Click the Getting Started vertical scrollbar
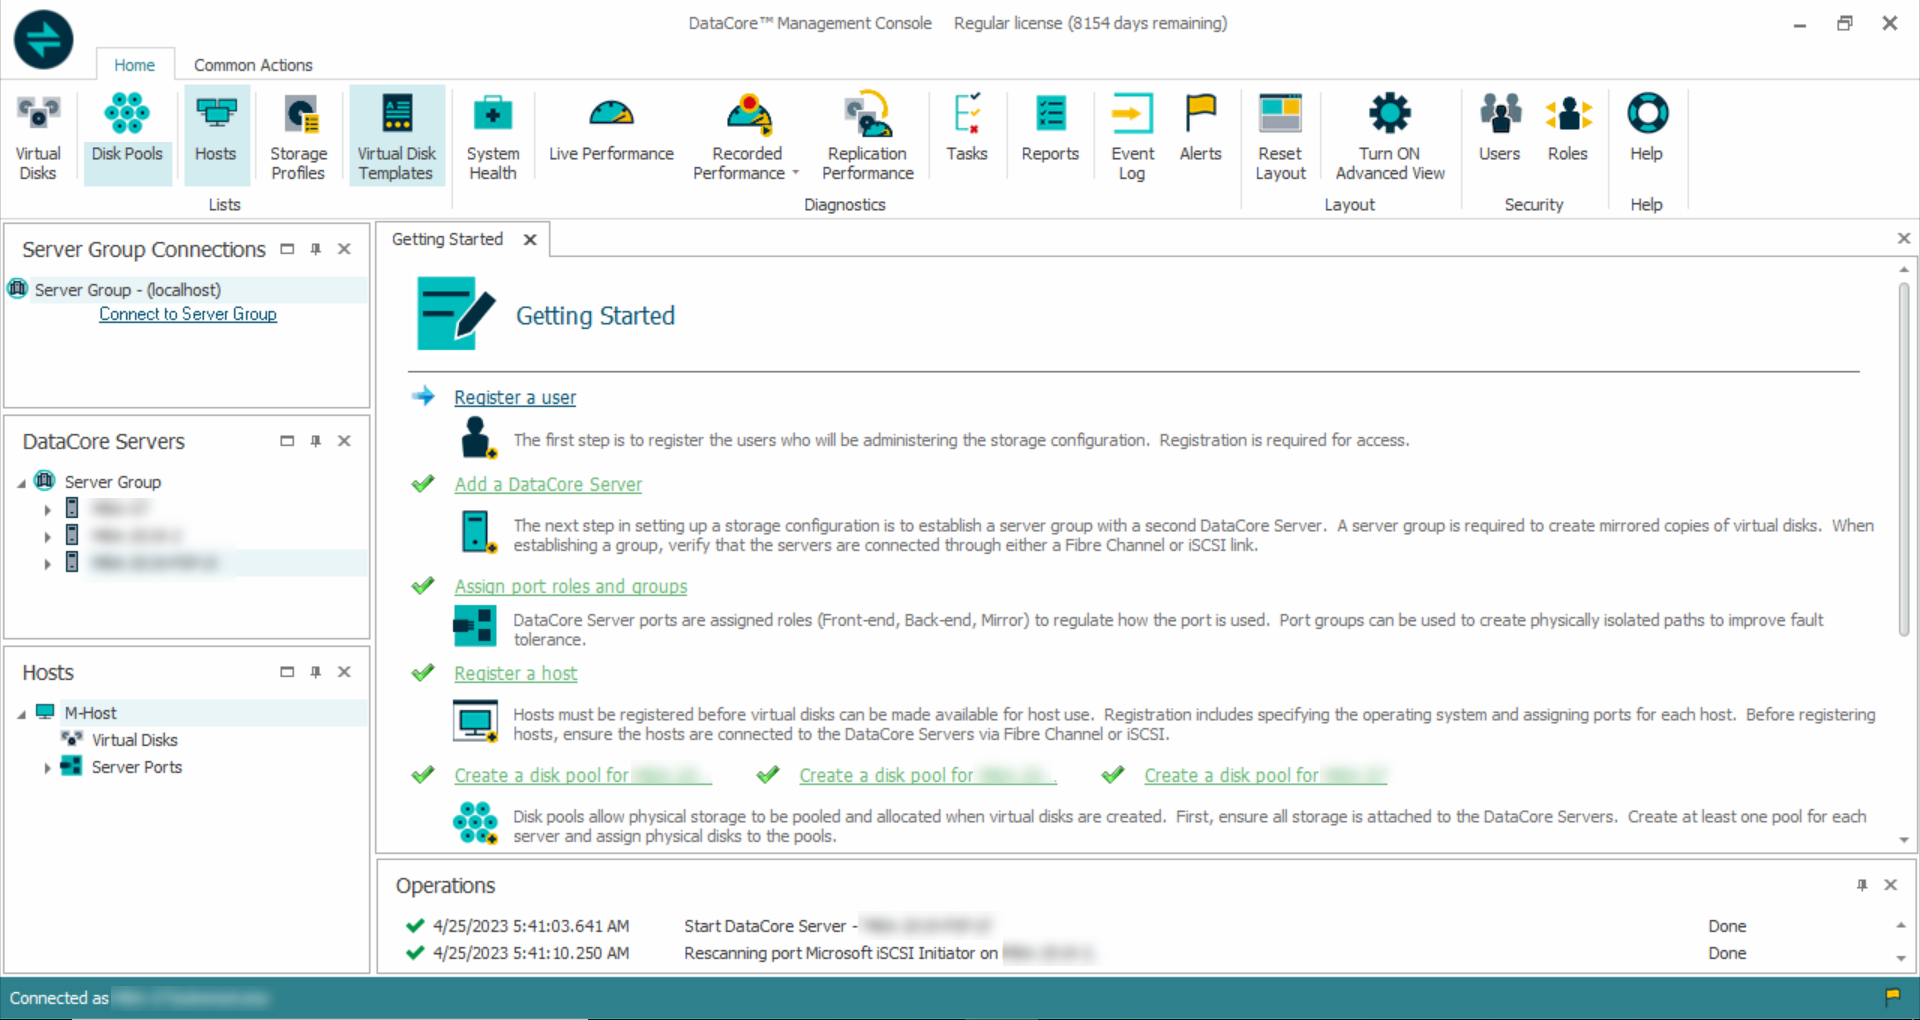 tap(1903, 460)
